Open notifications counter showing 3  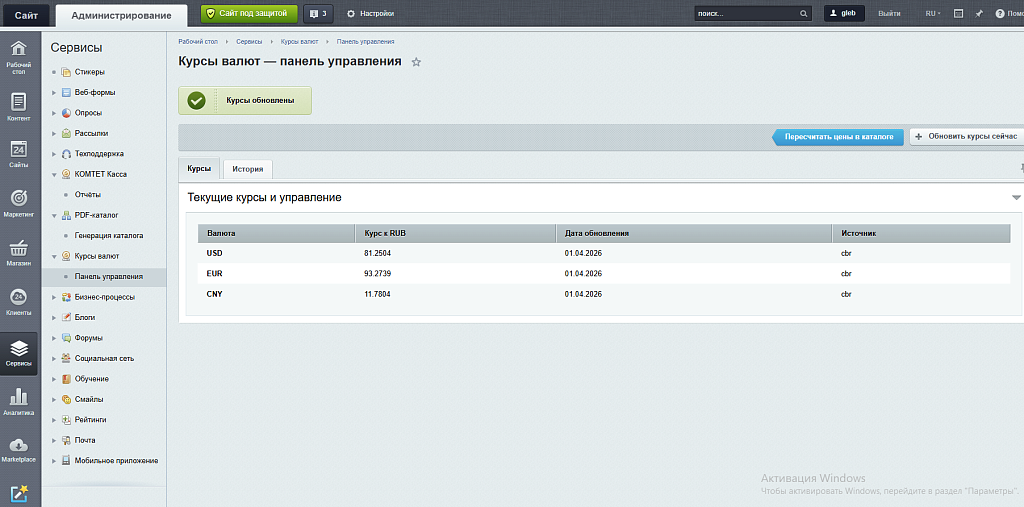pyautogui.click(x=318, y=14)
